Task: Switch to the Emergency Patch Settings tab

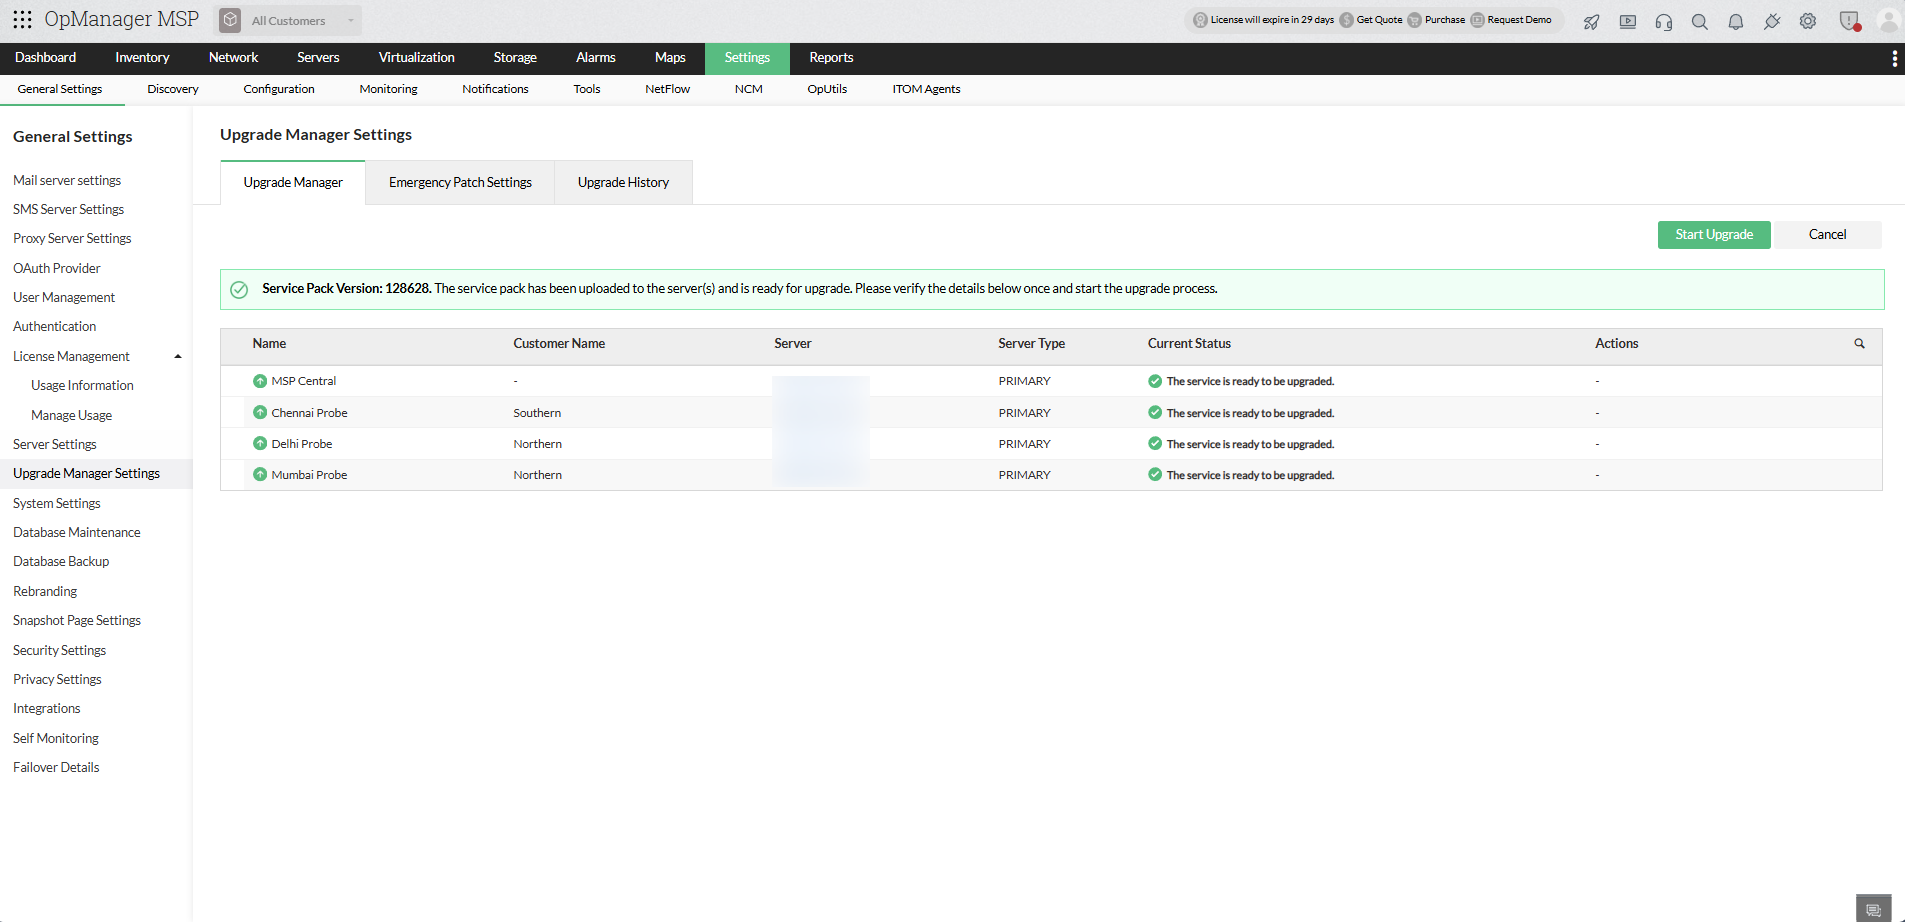Action: (460, 182)
